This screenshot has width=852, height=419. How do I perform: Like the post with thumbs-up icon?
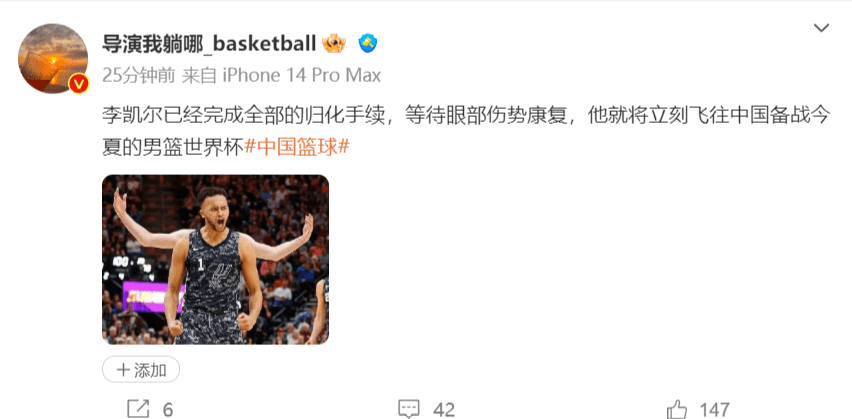(676, 409)
